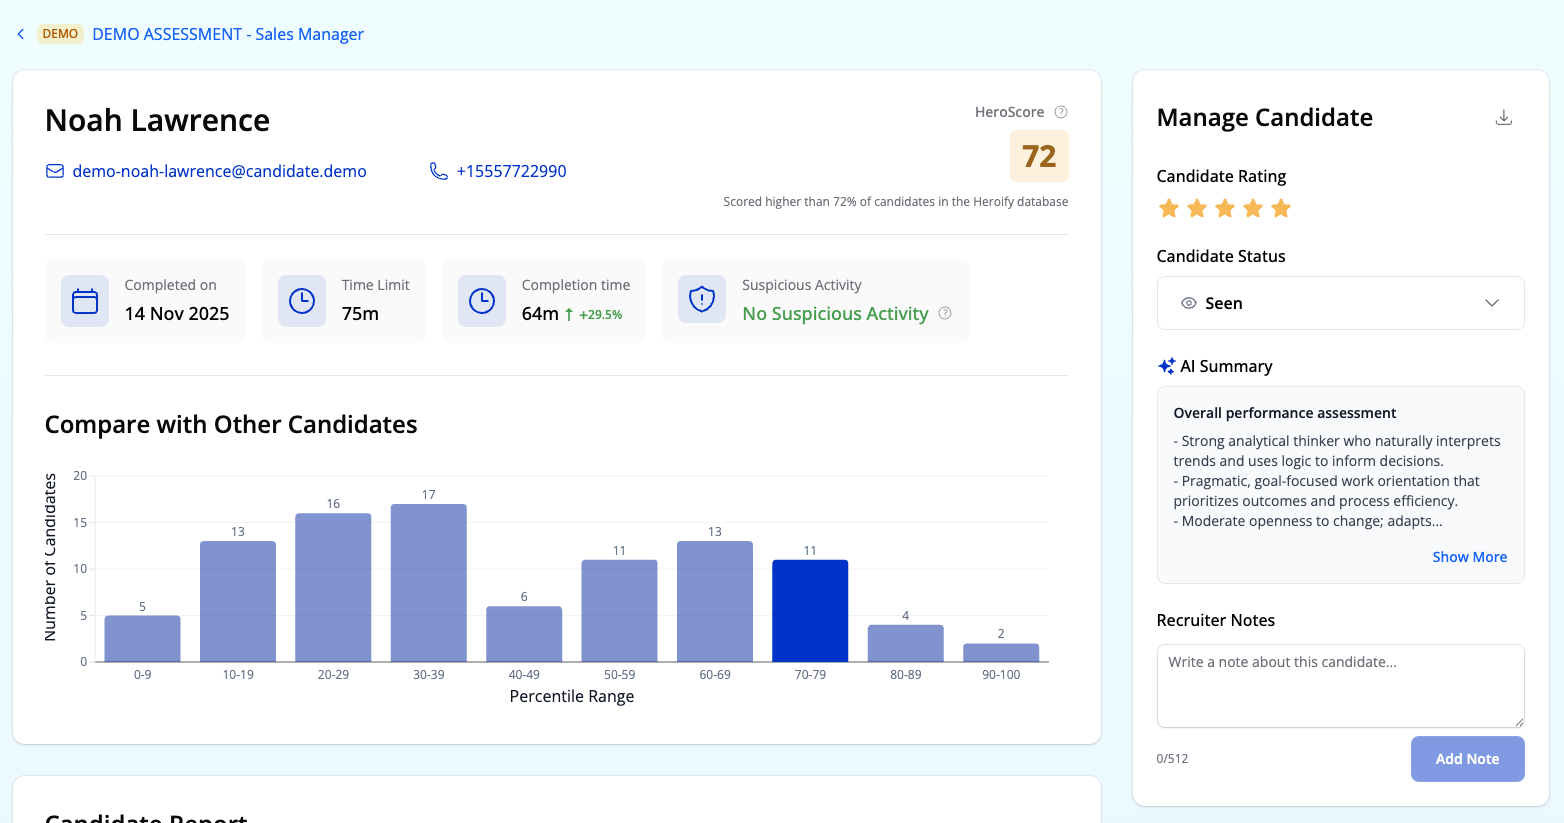Image resolution: width=1564 pixels, height=823 pixels.
Task: Click the email envelope icon
Action: coord(54,170)
